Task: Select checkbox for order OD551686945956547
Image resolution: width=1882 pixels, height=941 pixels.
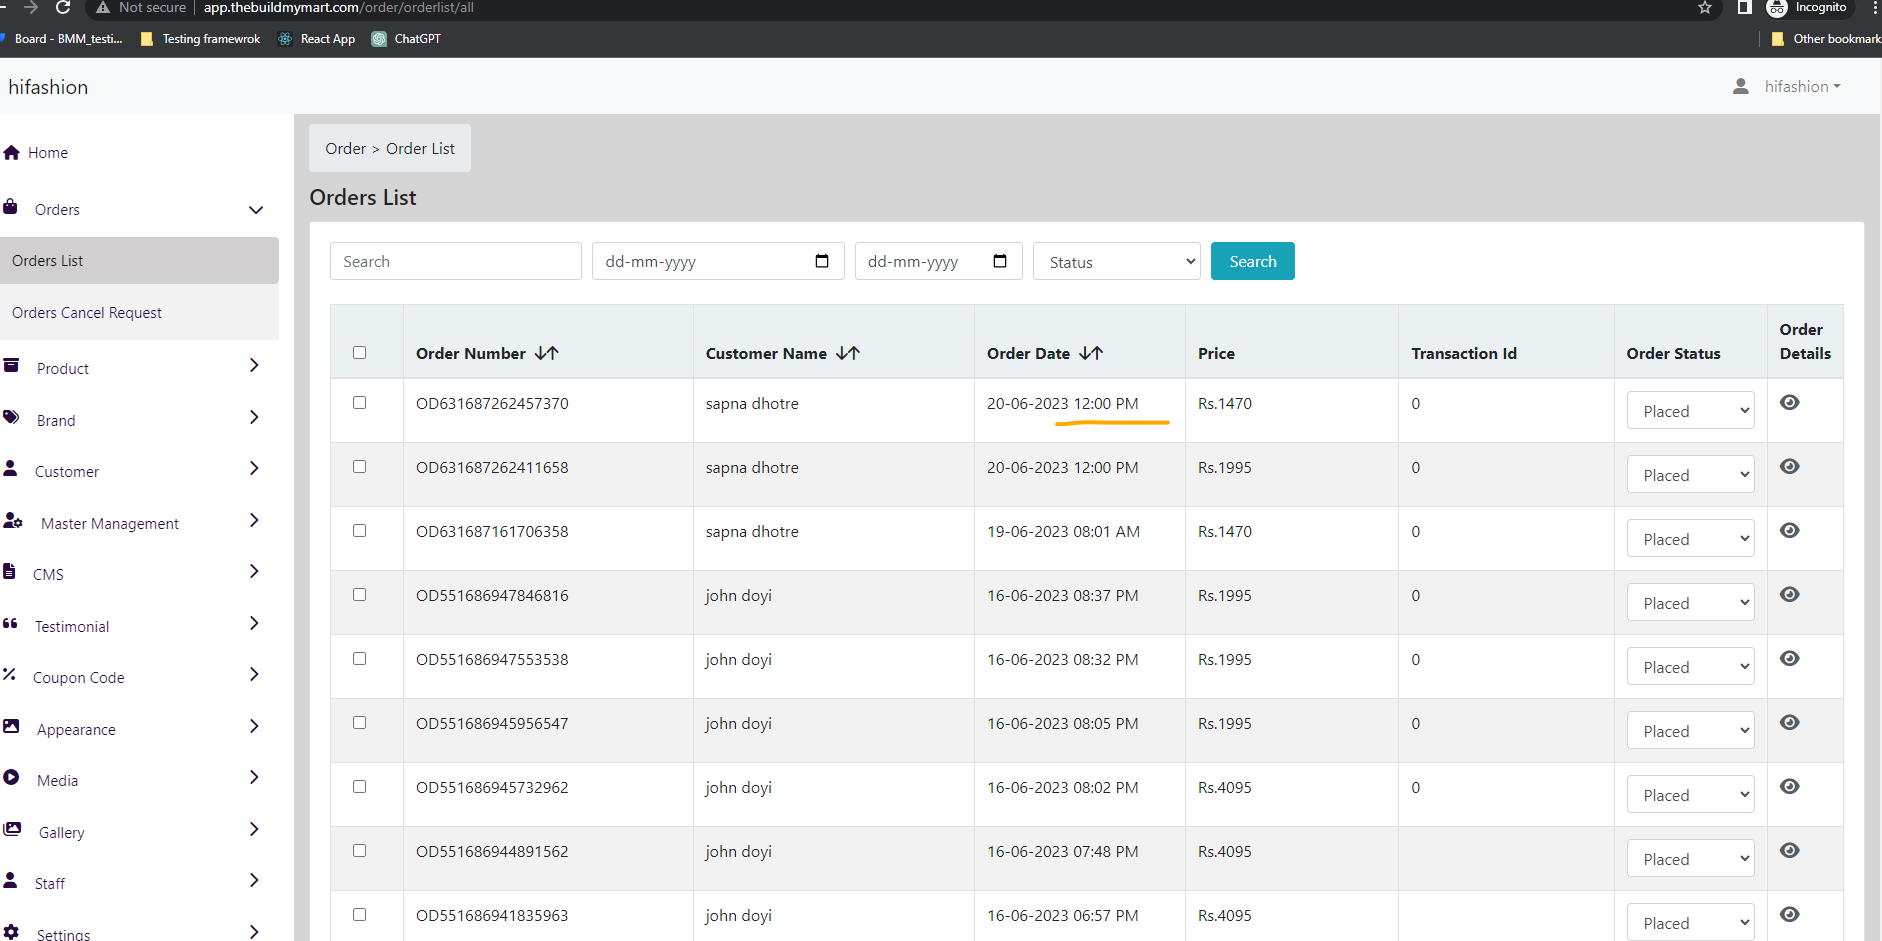Action: (360, 722)
